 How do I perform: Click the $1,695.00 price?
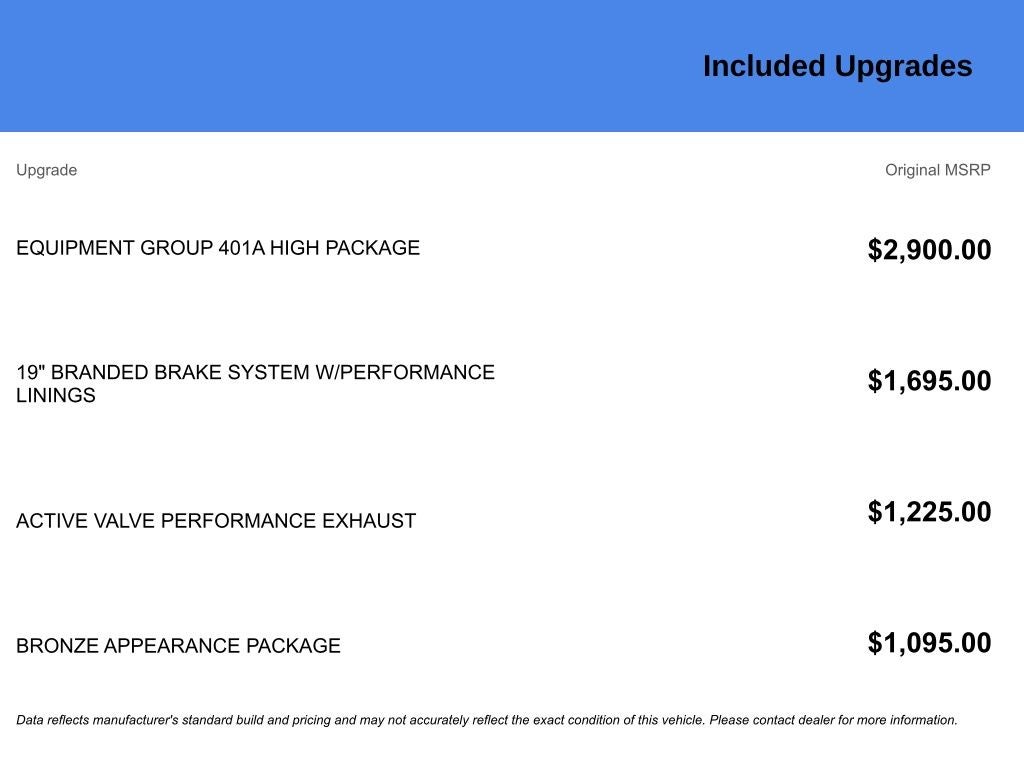929,381
